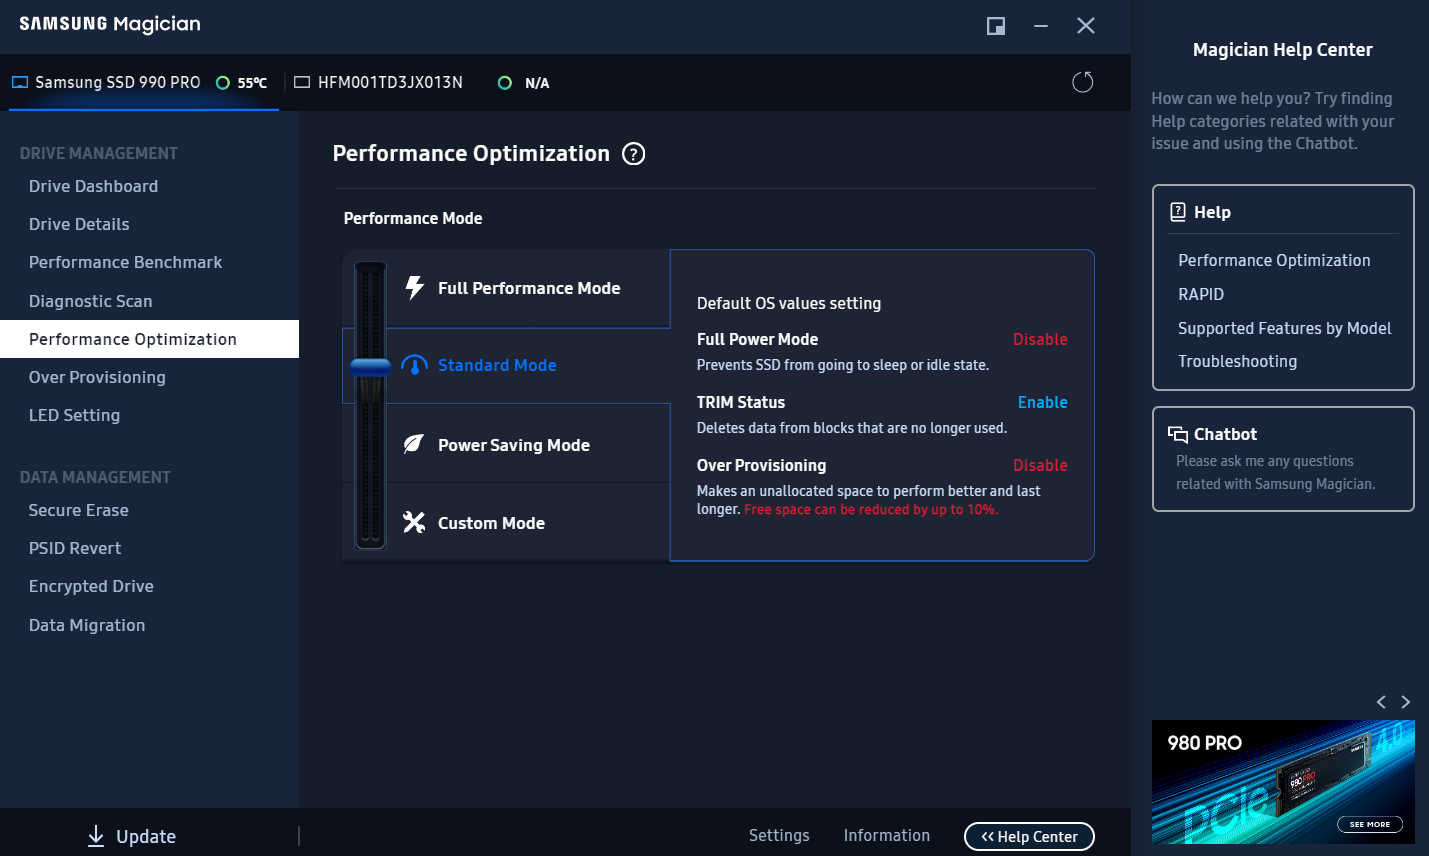The height and width of the screenshot is (856, 1429).
Task: Click the Full Power Mode Disable status
Action: (1040, 339)
